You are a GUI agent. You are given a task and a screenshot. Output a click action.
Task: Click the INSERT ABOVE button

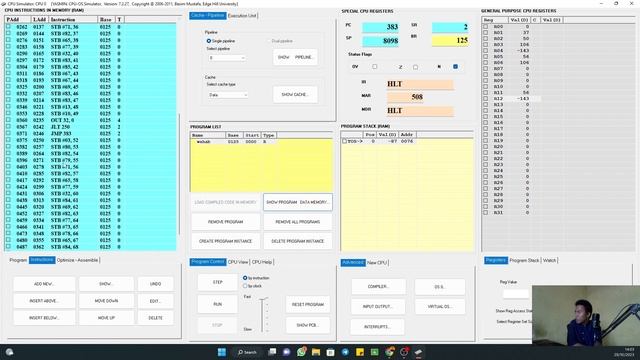point(44,301)
